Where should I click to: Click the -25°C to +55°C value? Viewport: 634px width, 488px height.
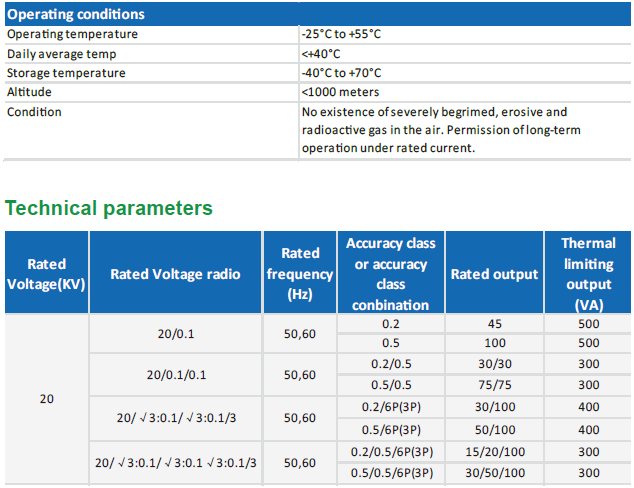[341, 34]
